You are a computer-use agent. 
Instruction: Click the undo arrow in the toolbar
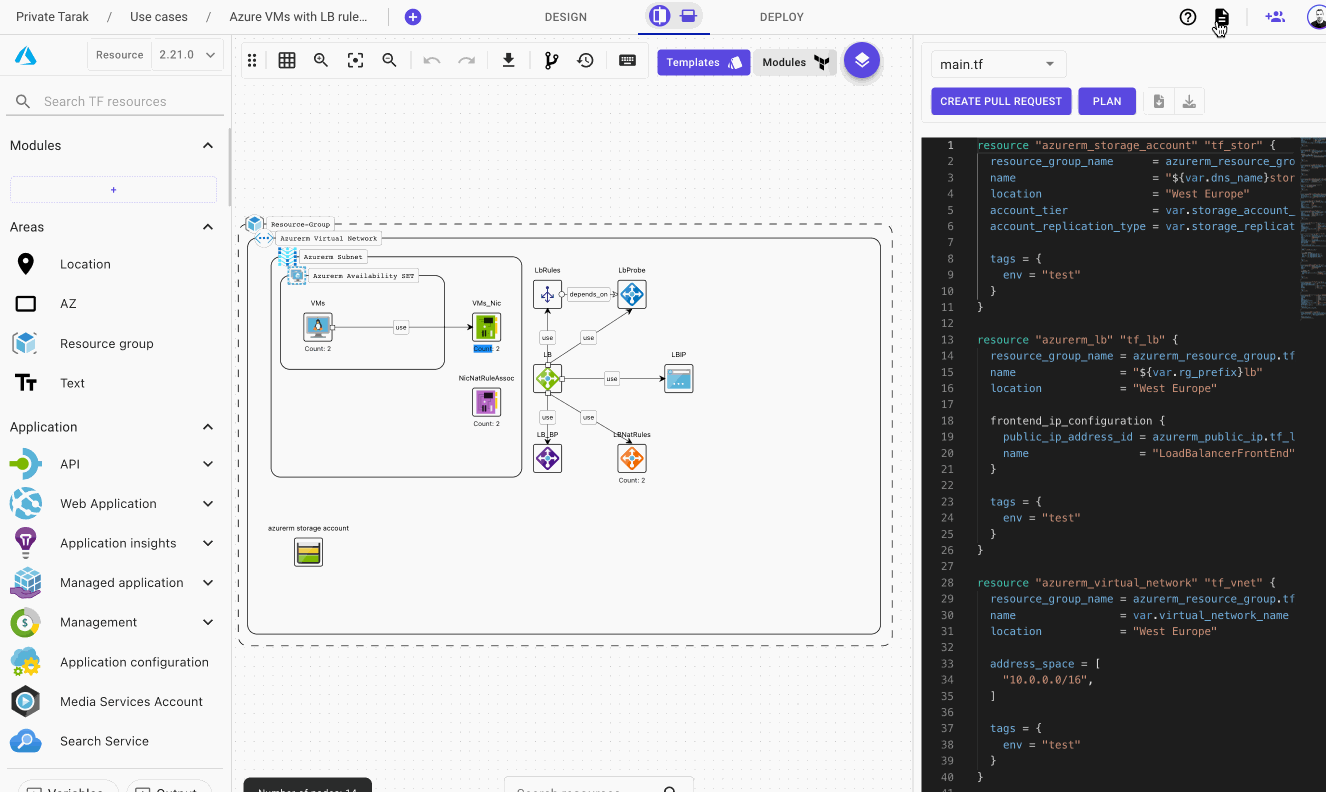pyautogui.click(x=431, y=61)
